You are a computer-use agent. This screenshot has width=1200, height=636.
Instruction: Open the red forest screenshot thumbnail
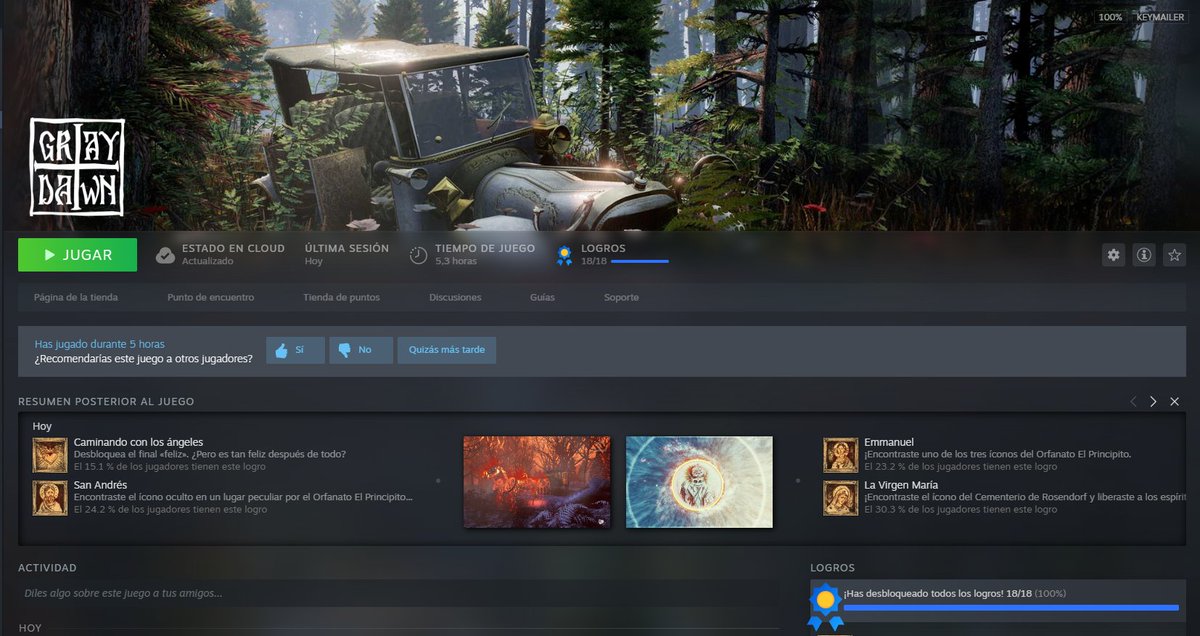click(537, 481)
